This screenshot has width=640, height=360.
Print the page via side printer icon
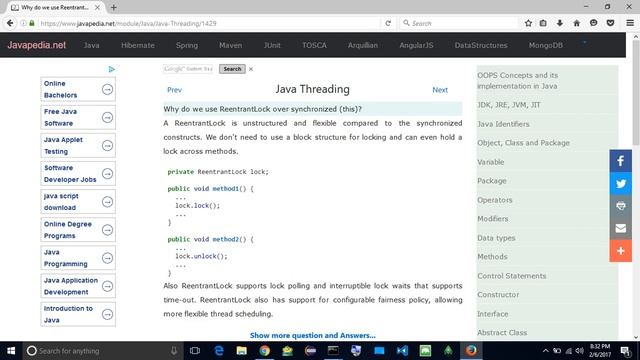[620, 206]
